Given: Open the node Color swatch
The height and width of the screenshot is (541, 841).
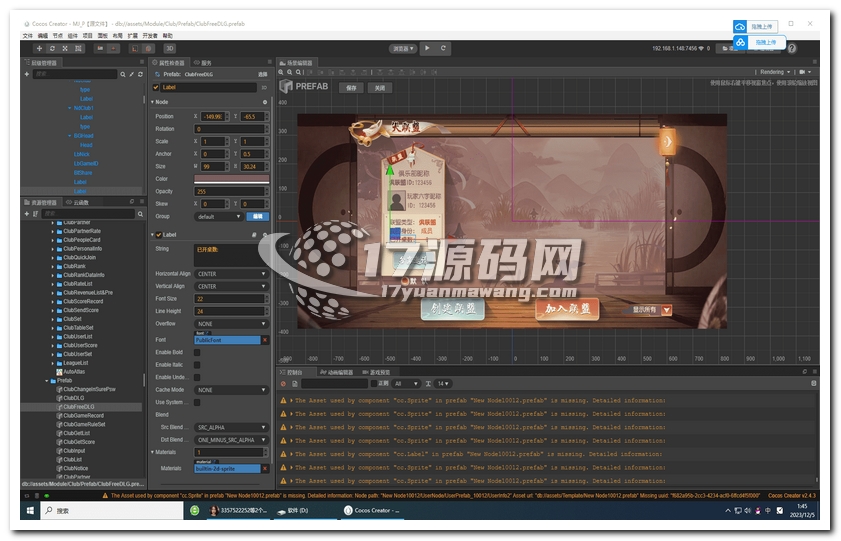Looking at the screenshot, I should [231, 179].
